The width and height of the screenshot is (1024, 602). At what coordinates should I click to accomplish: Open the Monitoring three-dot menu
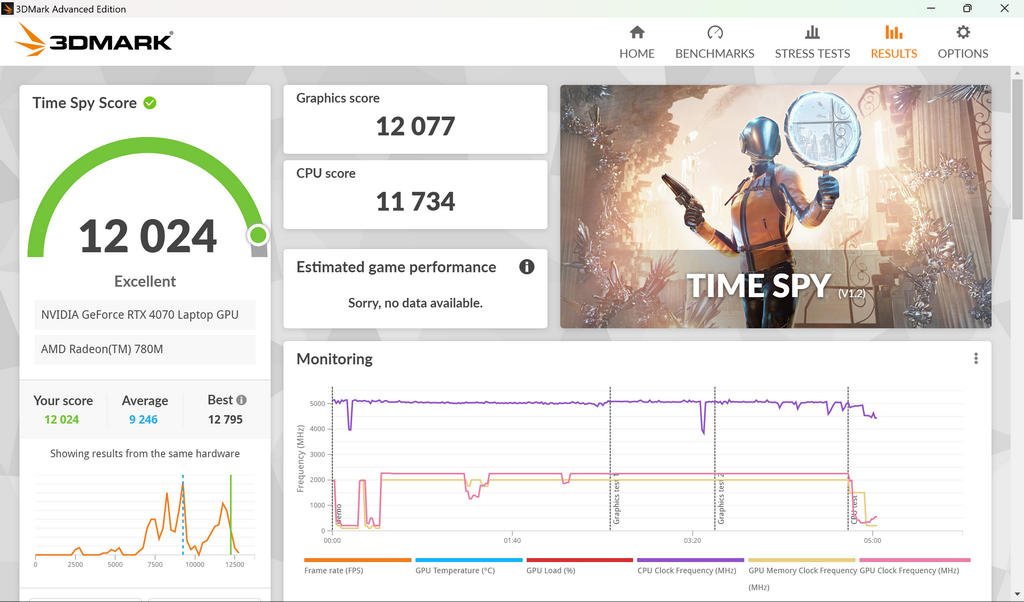(976, 358)
